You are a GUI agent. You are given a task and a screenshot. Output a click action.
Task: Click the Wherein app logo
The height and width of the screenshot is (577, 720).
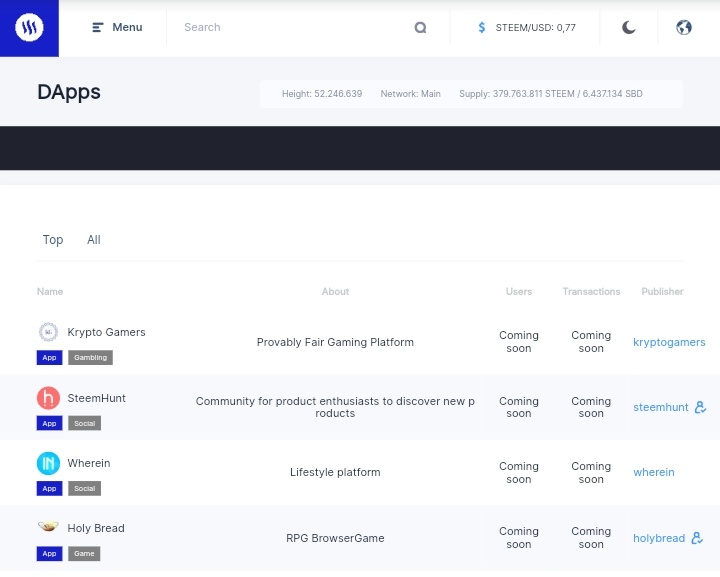pyautogui.click(x=48, y=463)
